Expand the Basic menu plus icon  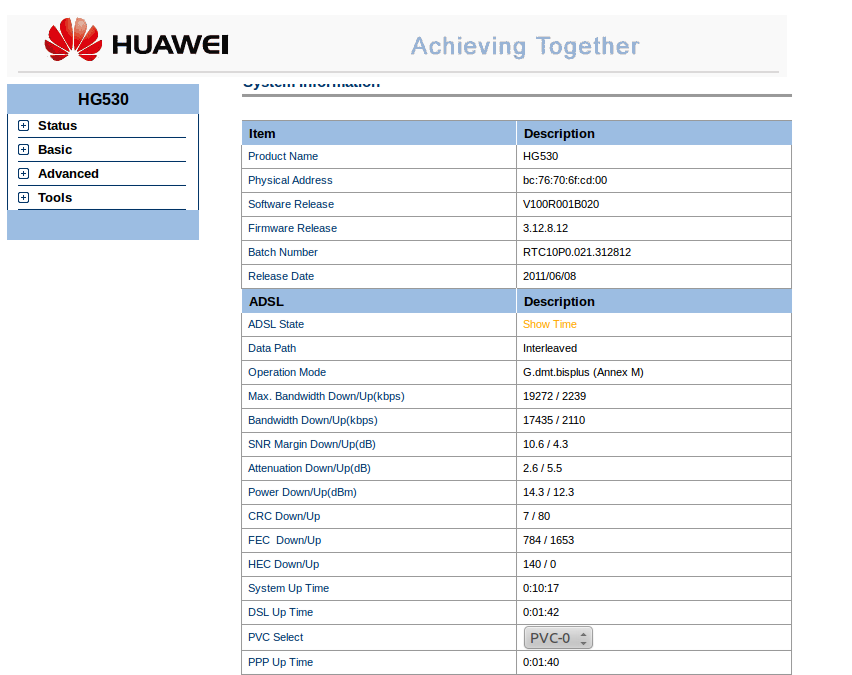[x=23, y=149]
